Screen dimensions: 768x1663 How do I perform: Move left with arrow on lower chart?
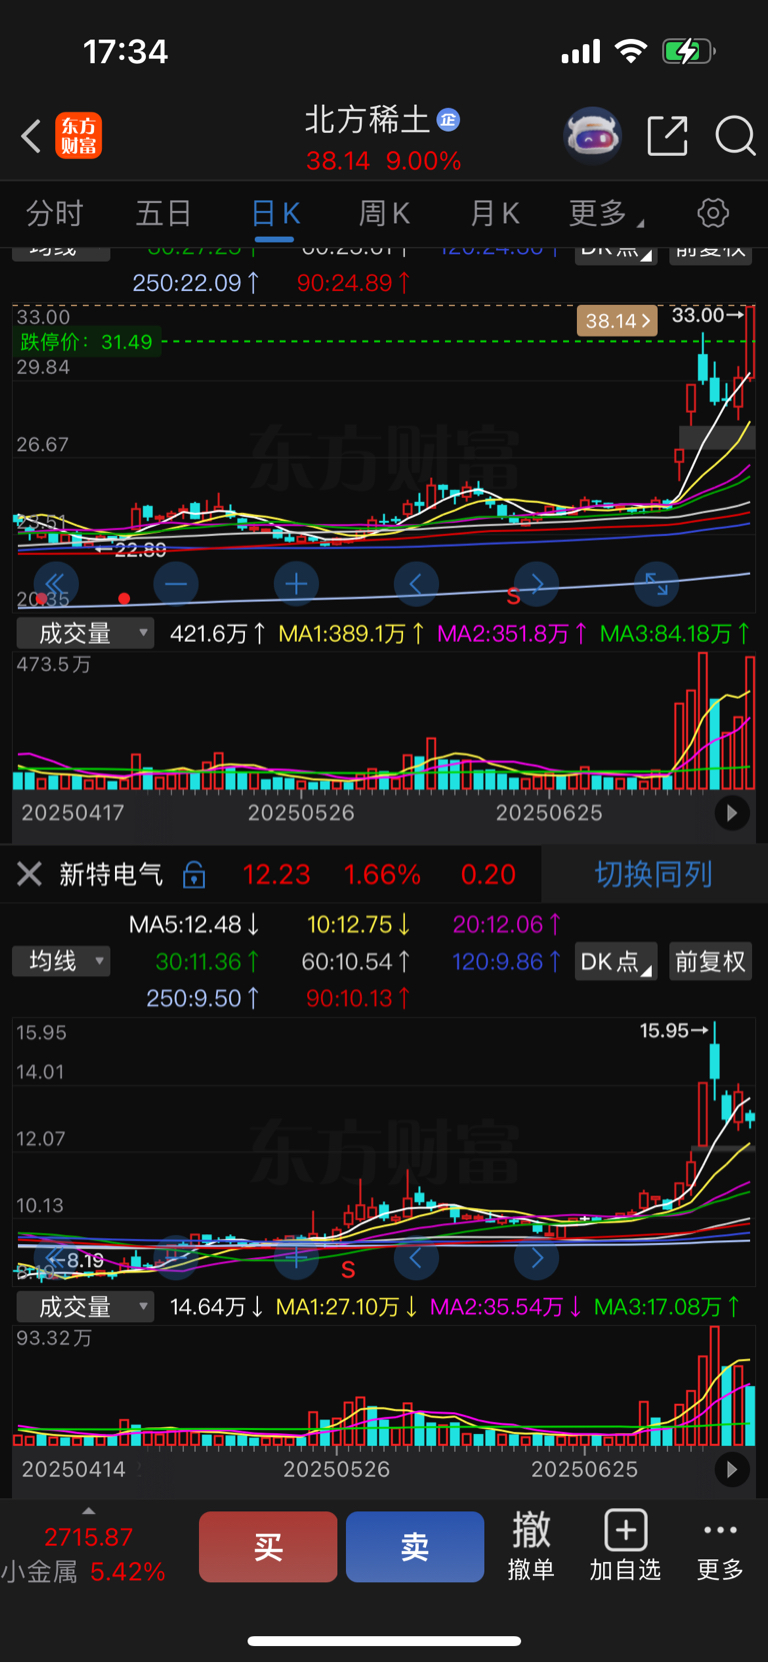(416, 1258)
